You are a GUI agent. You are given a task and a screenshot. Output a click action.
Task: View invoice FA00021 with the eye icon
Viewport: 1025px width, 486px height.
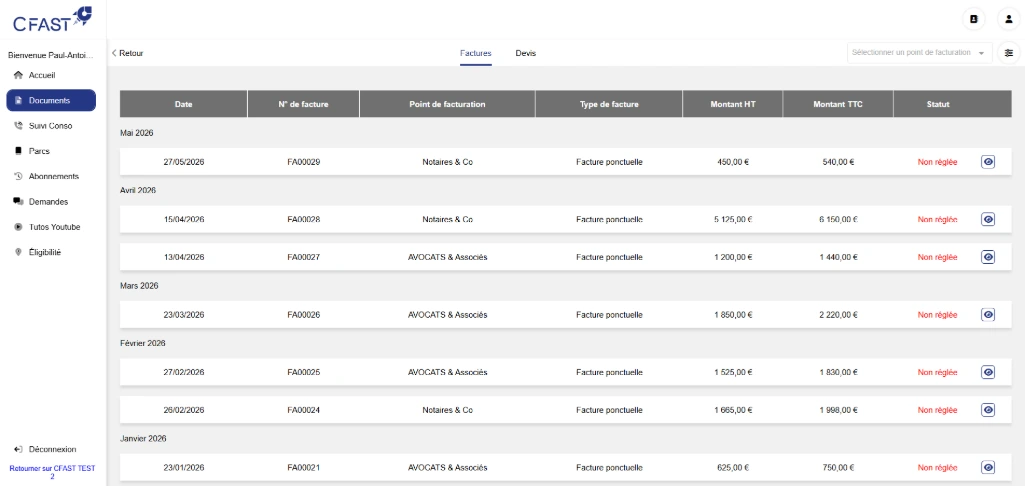(988, 467)
